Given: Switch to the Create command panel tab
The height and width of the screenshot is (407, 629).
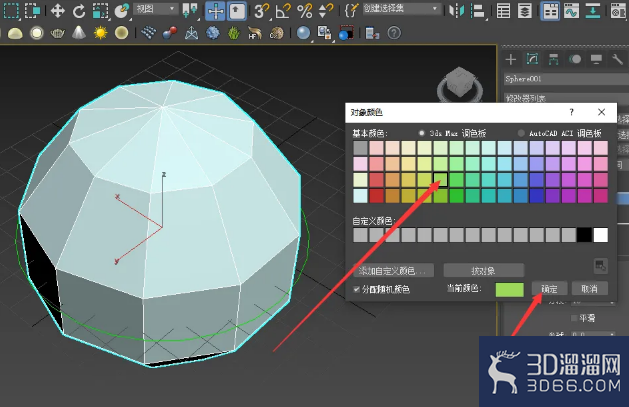Looking at the screenshot, I should (511, 59).
